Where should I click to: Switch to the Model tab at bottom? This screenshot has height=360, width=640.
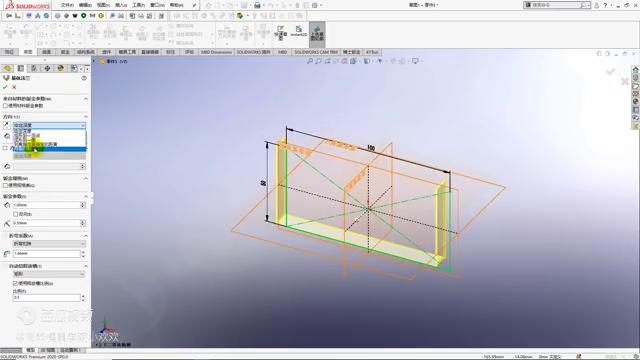point(31,350)
